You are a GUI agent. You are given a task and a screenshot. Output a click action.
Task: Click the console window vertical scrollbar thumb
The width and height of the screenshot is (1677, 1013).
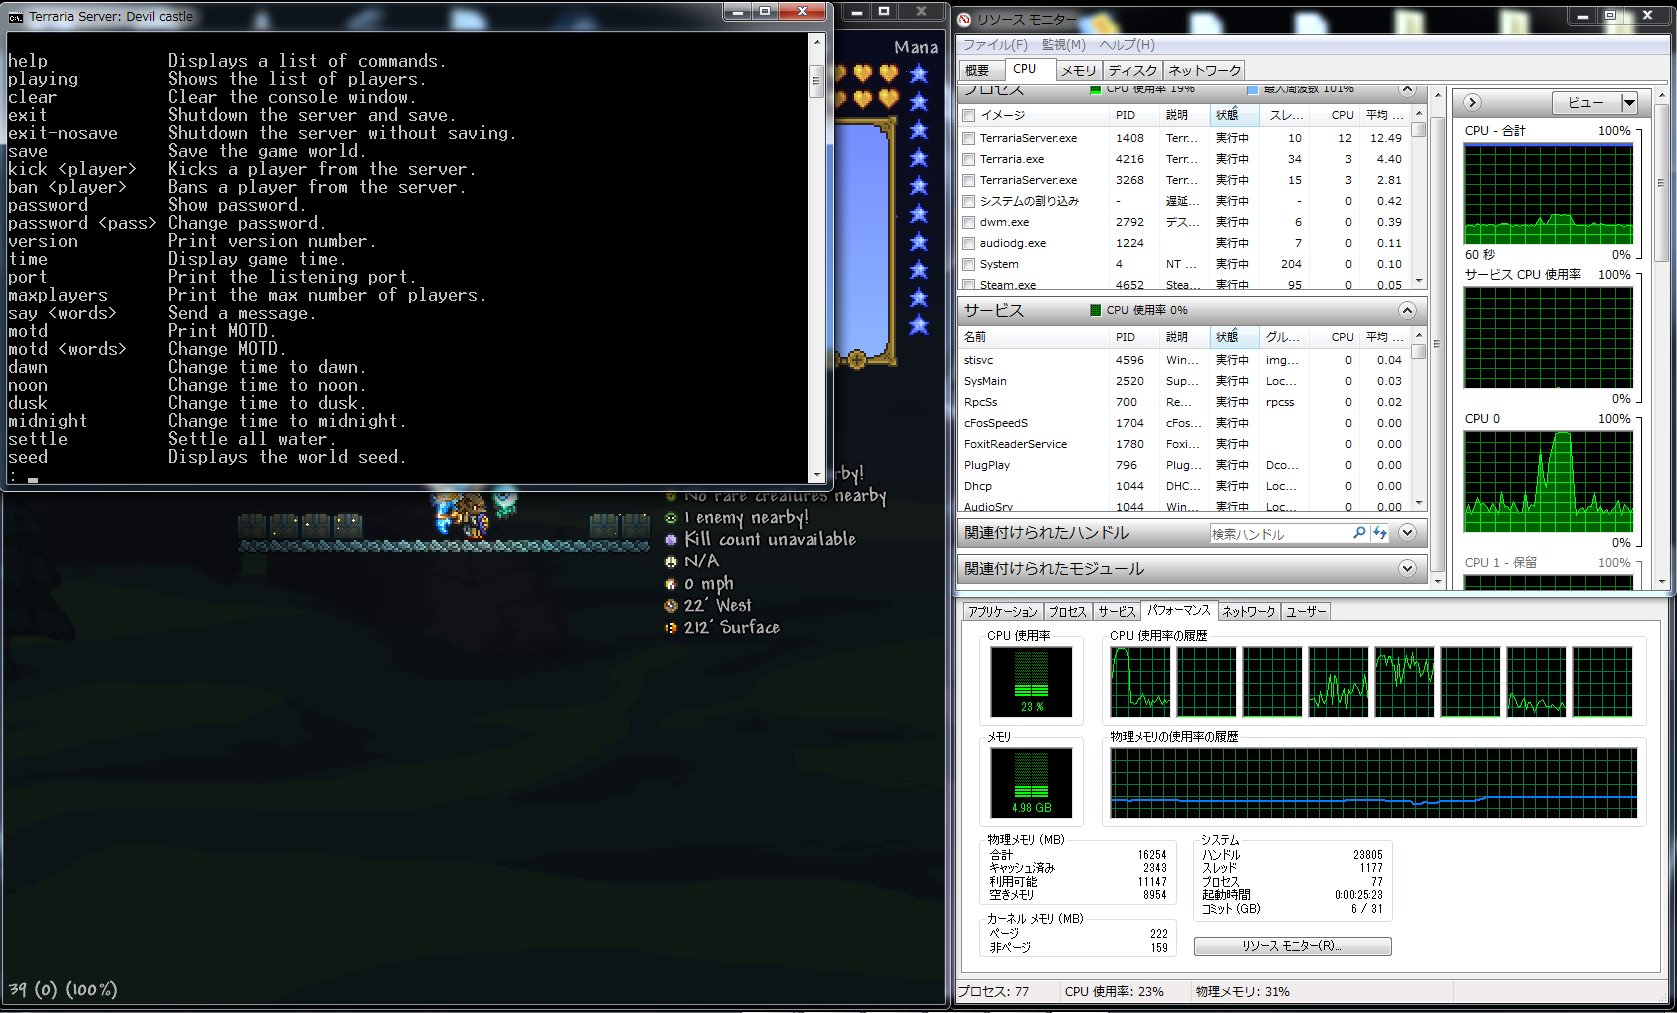pos(816,81)
